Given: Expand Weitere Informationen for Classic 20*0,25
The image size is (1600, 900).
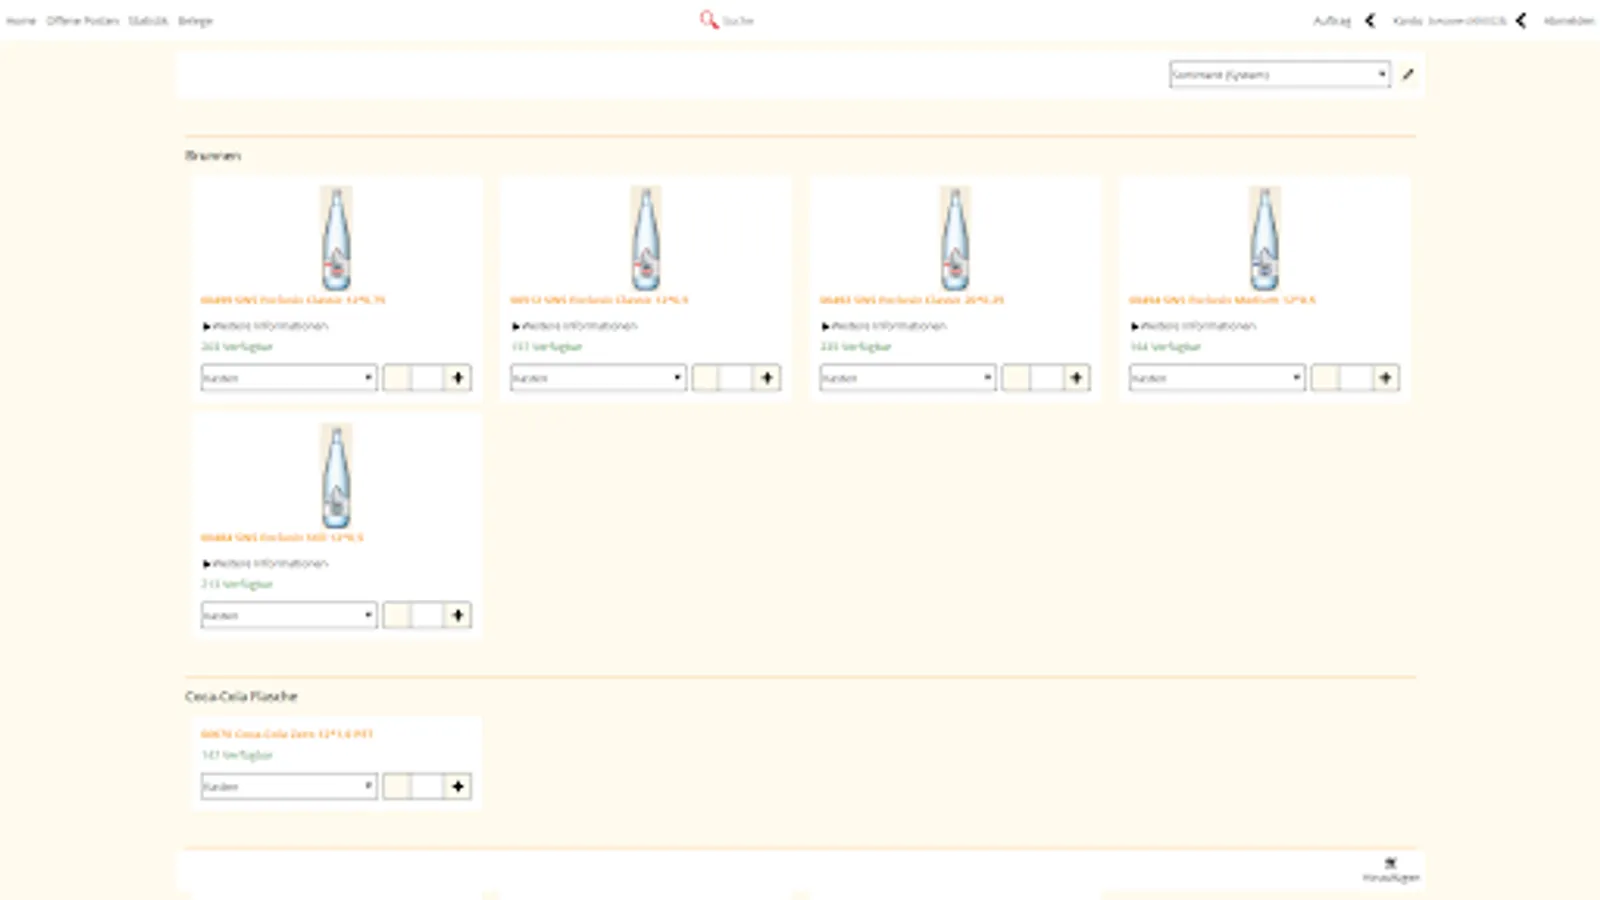Looking at the screenshot, I should pyautogui.click(x=884, y=326).
